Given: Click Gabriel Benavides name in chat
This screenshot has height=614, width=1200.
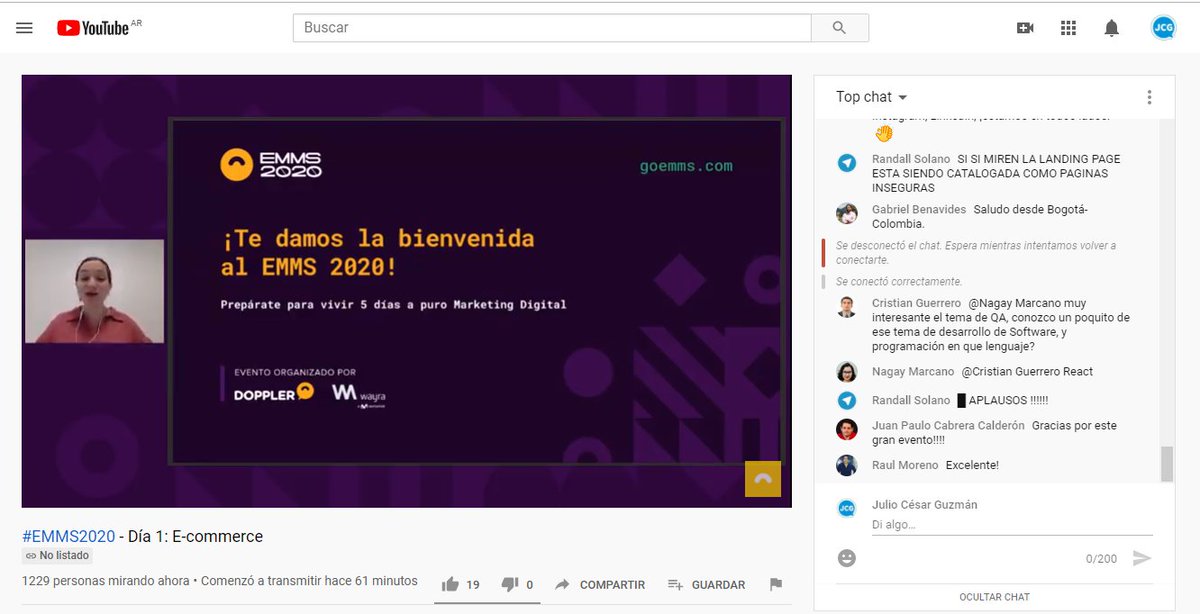Looking at the screenshot, I should tap(918, 209).
